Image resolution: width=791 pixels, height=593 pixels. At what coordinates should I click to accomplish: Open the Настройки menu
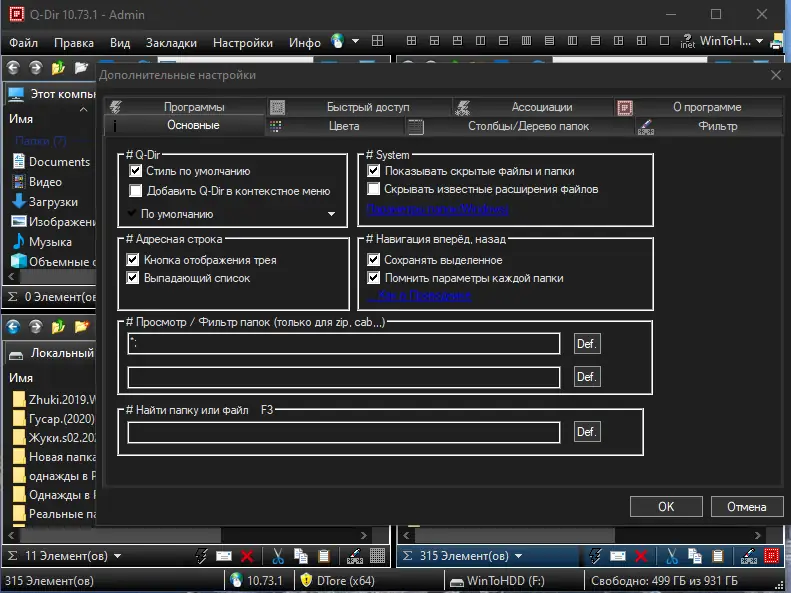(243, 43)
